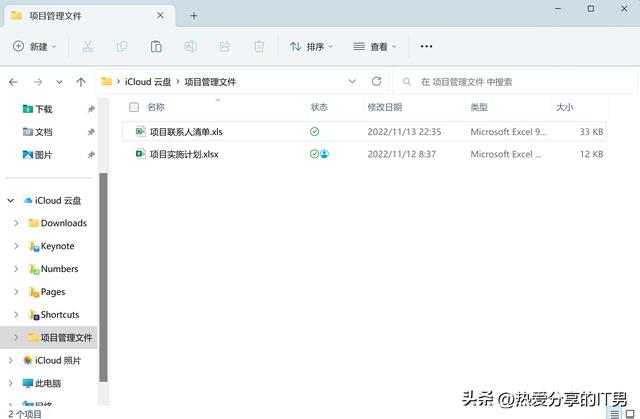Screen dimensions: 640x419
Task: Expand the 项目管理文件 sidebar node
Action: [16, 337]
